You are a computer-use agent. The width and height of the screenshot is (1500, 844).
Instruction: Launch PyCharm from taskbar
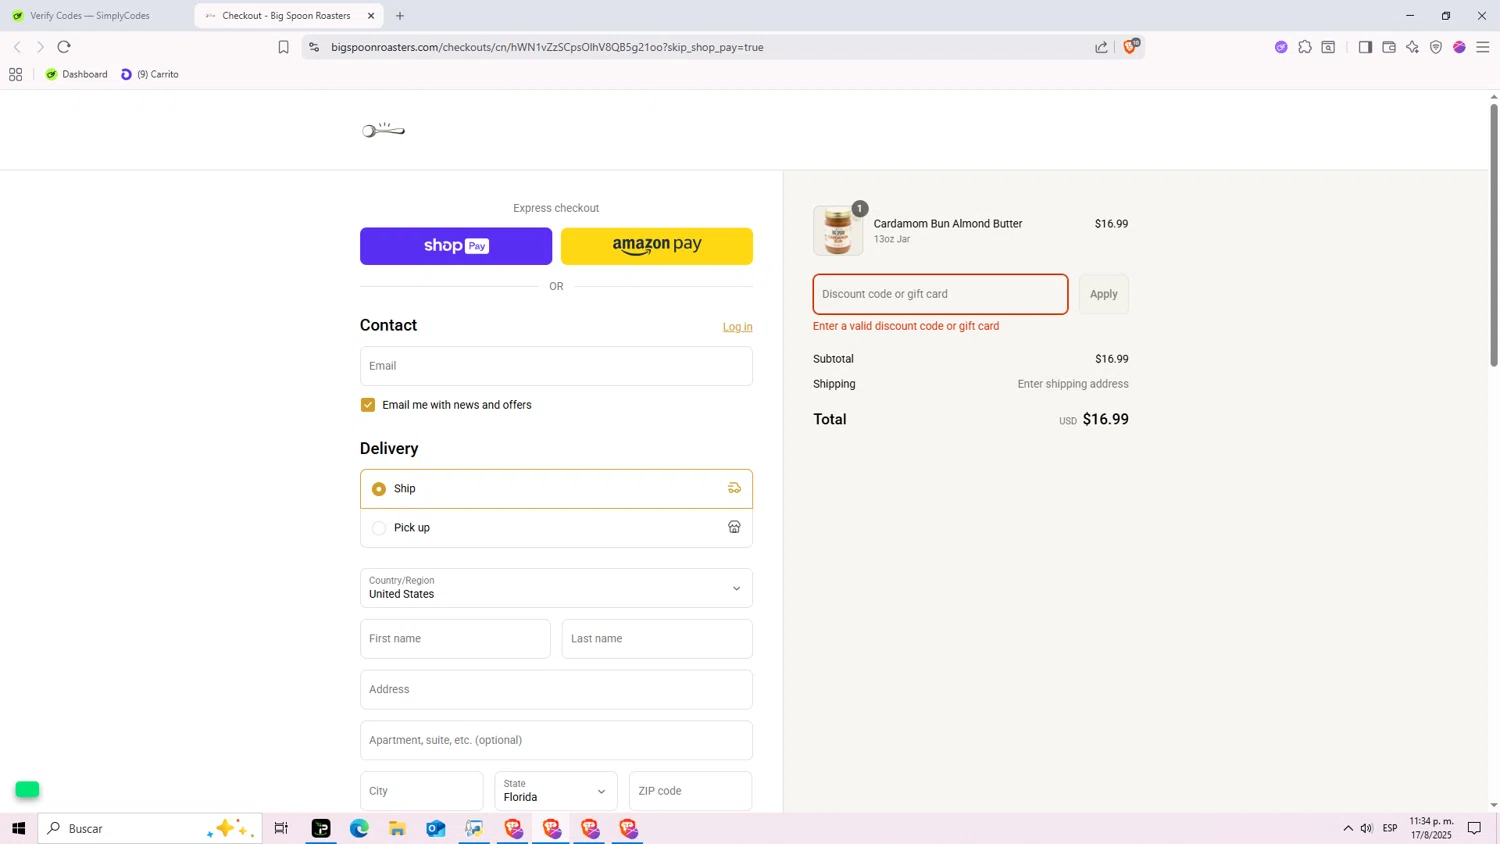pyautogui.click(x=321, y=828)
